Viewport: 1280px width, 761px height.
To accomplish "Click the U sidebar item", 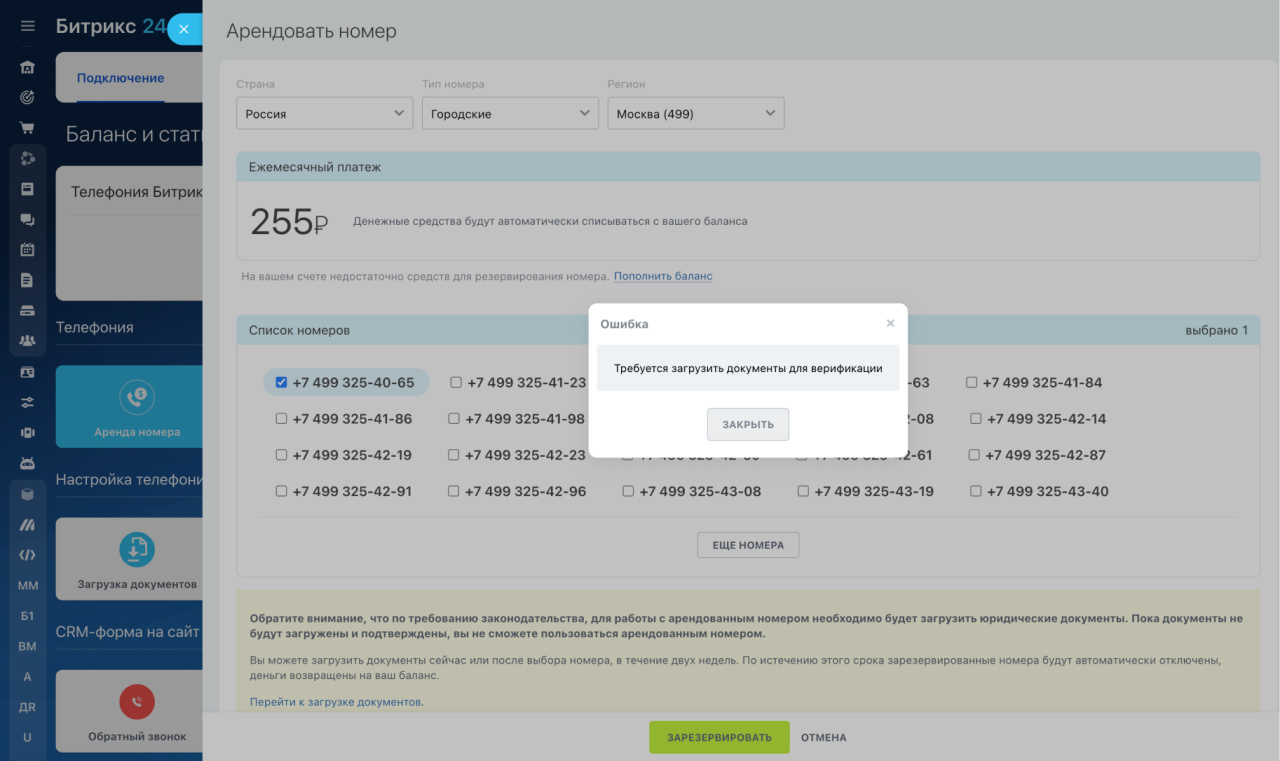I will point(27,737).
